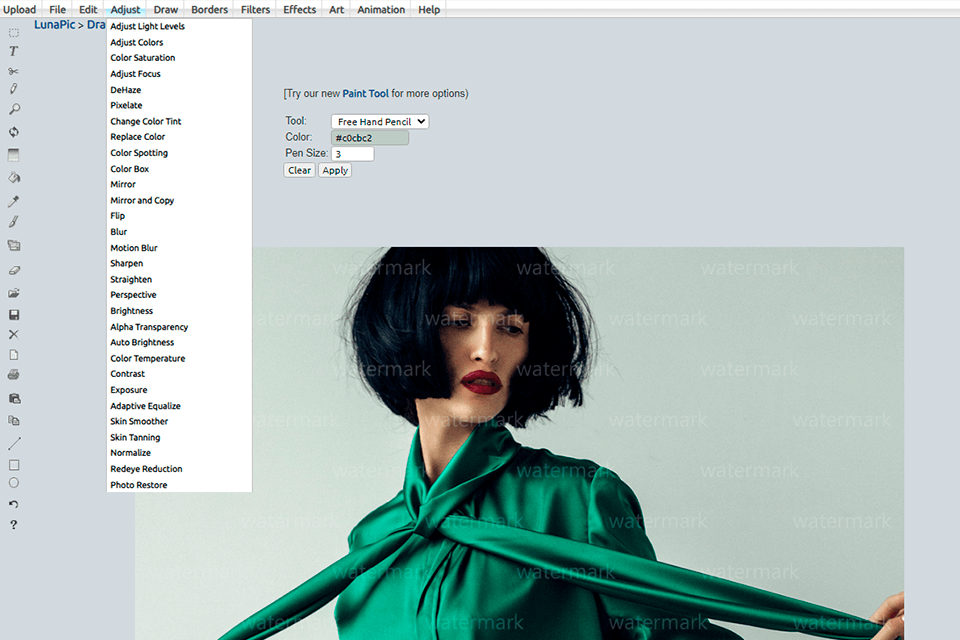Screen dimensions: 960x640
Task: Open the Free Hand Pencil tool dropdown
Action: coord(379,122)
